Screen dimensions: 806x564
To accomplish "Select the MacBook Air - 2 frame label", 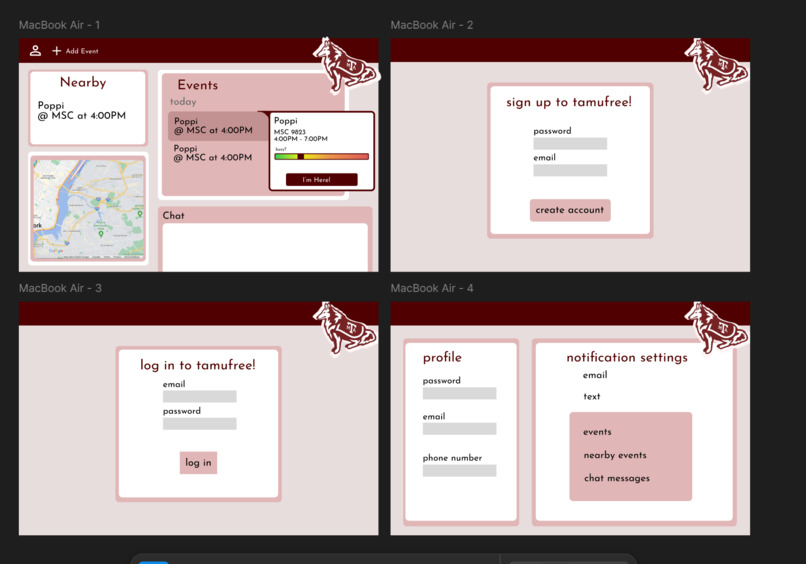I will [432, 25].
